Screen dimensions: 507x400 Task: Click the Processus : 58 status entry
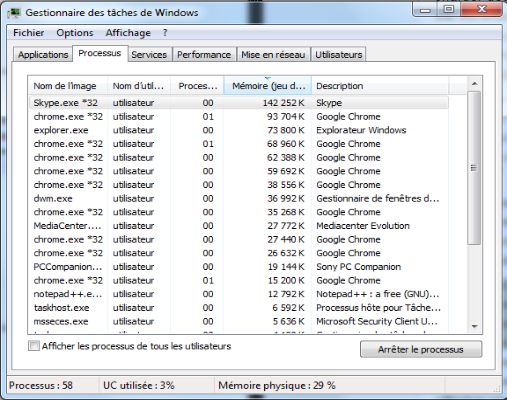(41, 385)
